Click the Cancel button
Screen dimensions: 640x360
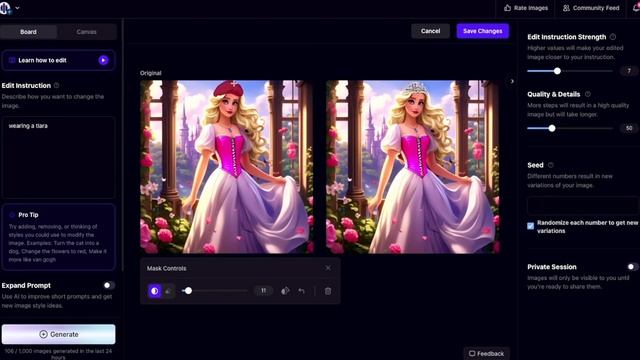pyautogui.click(x=430, y=31)
